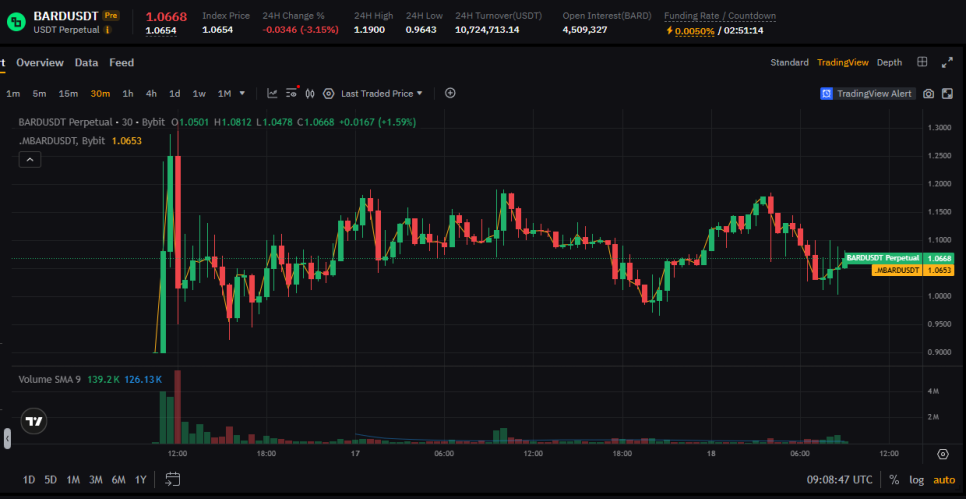Click the Volume SMA 9 legend
The image size is (966, 499).
pos(49,379)
